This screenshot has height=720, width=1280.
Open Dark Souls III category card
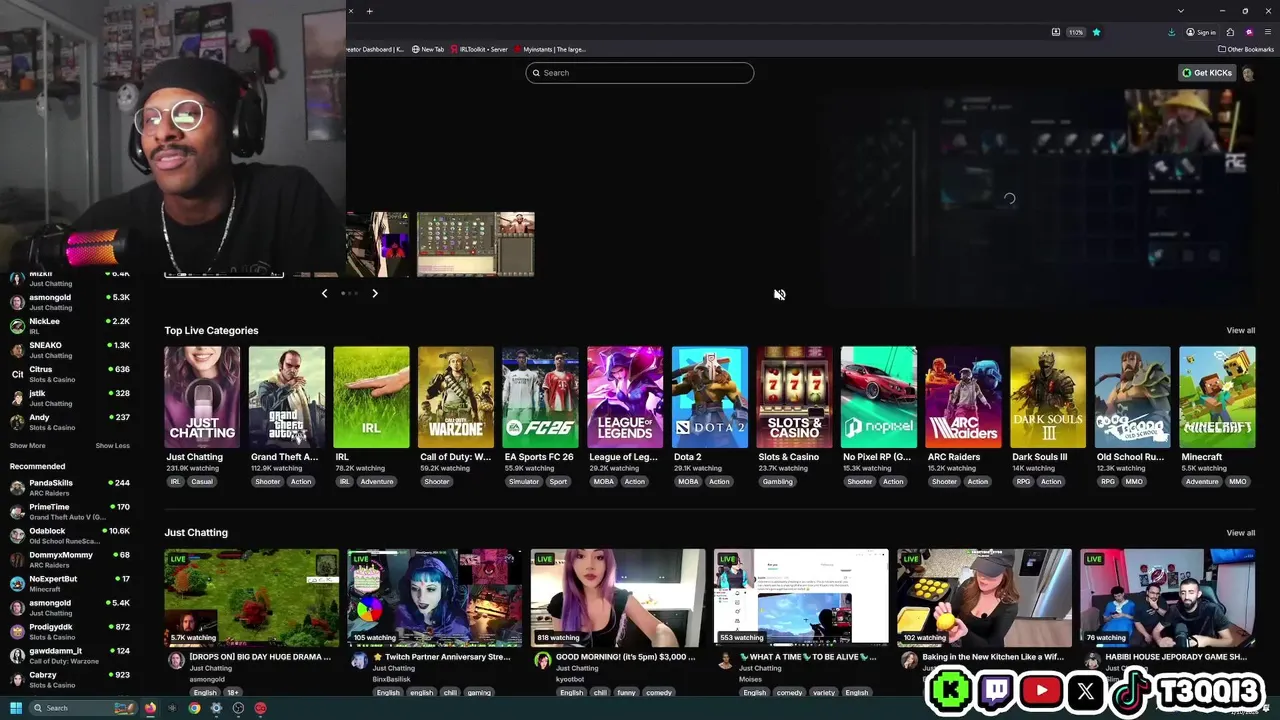pos(1048,397)
